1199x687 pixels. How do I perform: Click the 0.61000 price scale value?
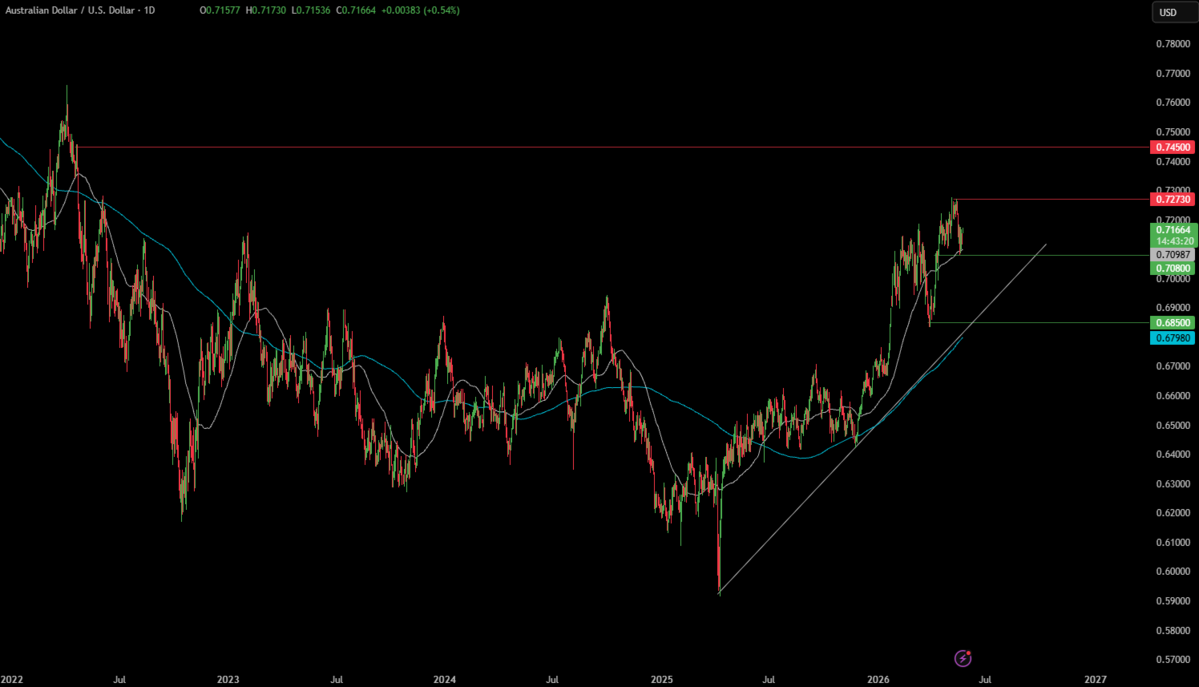1173,542
